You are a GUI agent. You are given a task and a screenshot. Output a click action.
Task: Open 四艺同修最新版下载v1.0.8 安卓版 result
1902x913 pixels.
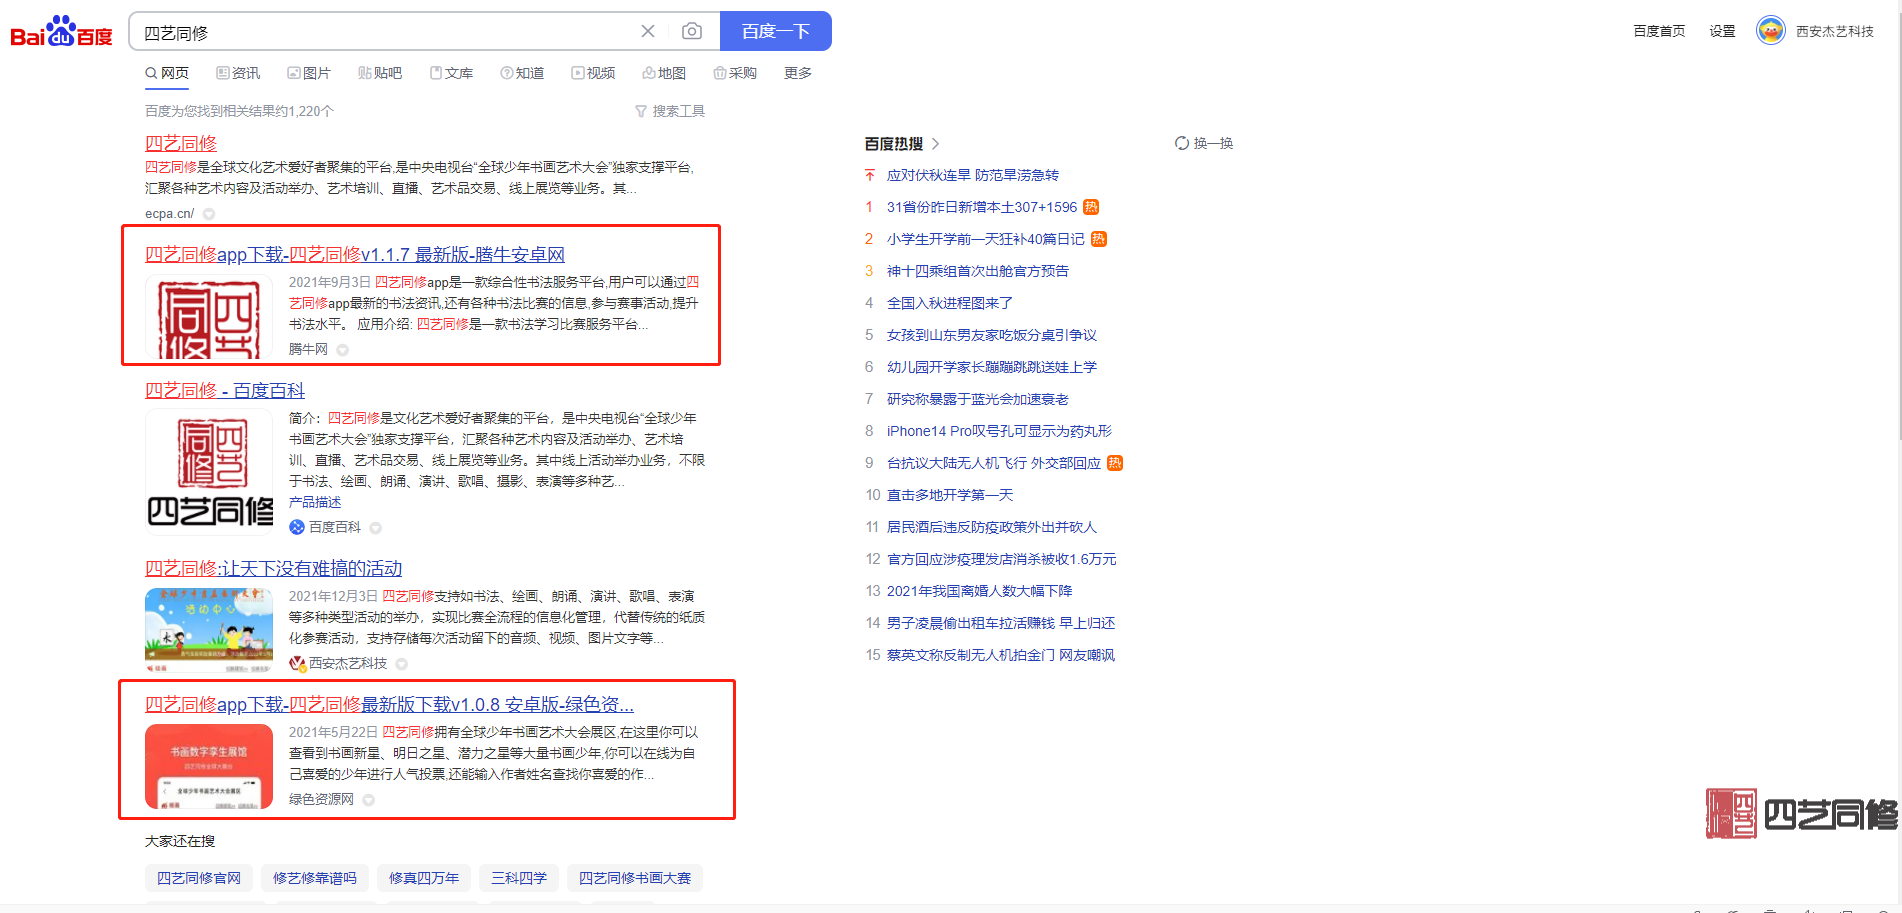pos(390,704)
